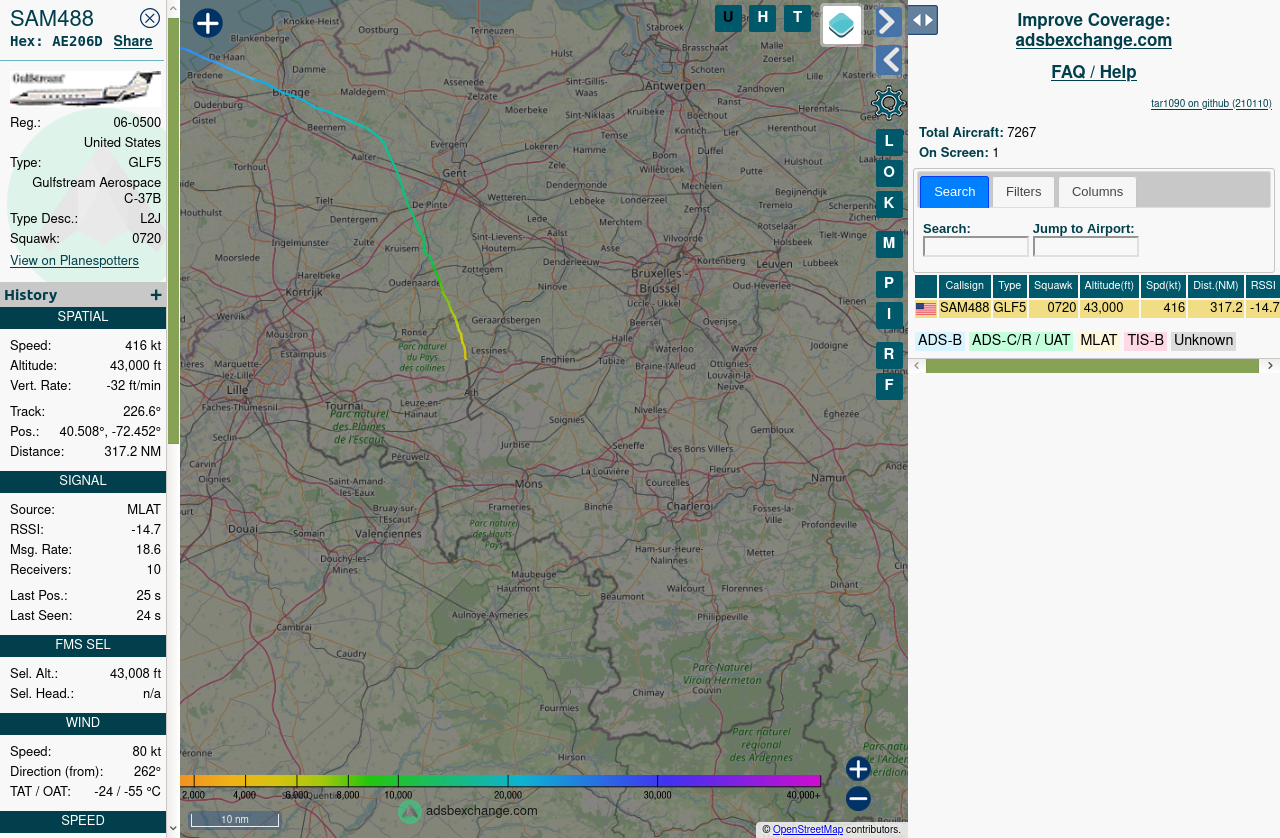Open tar1090 on github link
1280x838 pixels.
1211,103
